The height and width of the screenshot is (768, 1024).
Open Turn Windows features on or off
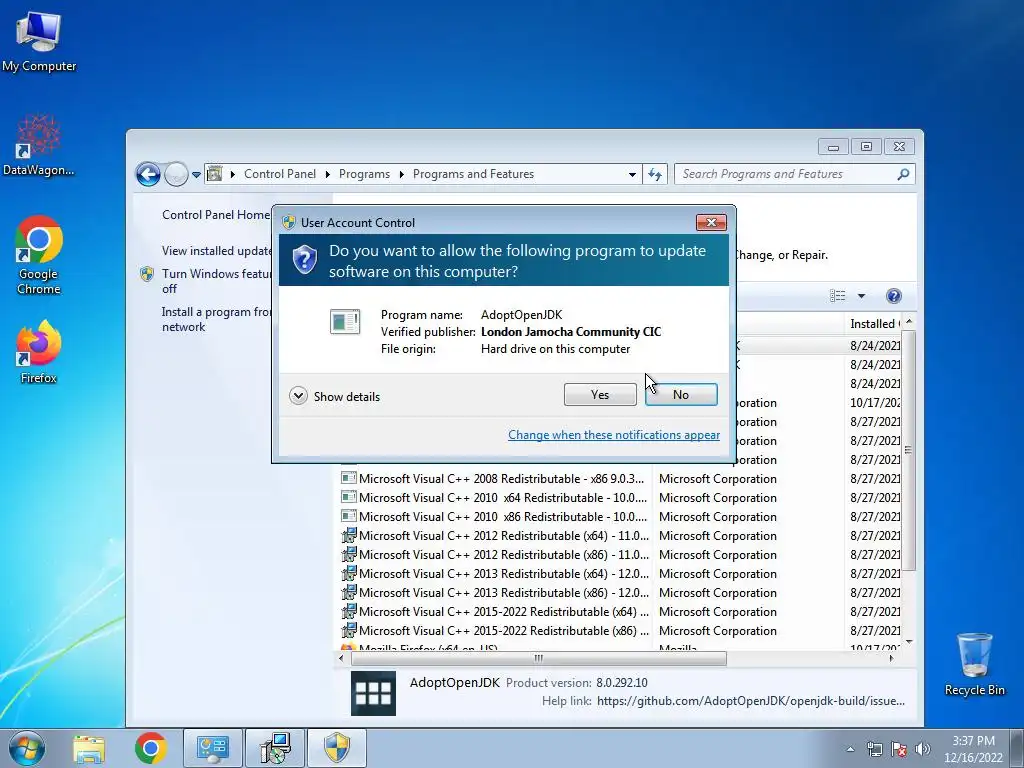point(217,281)
